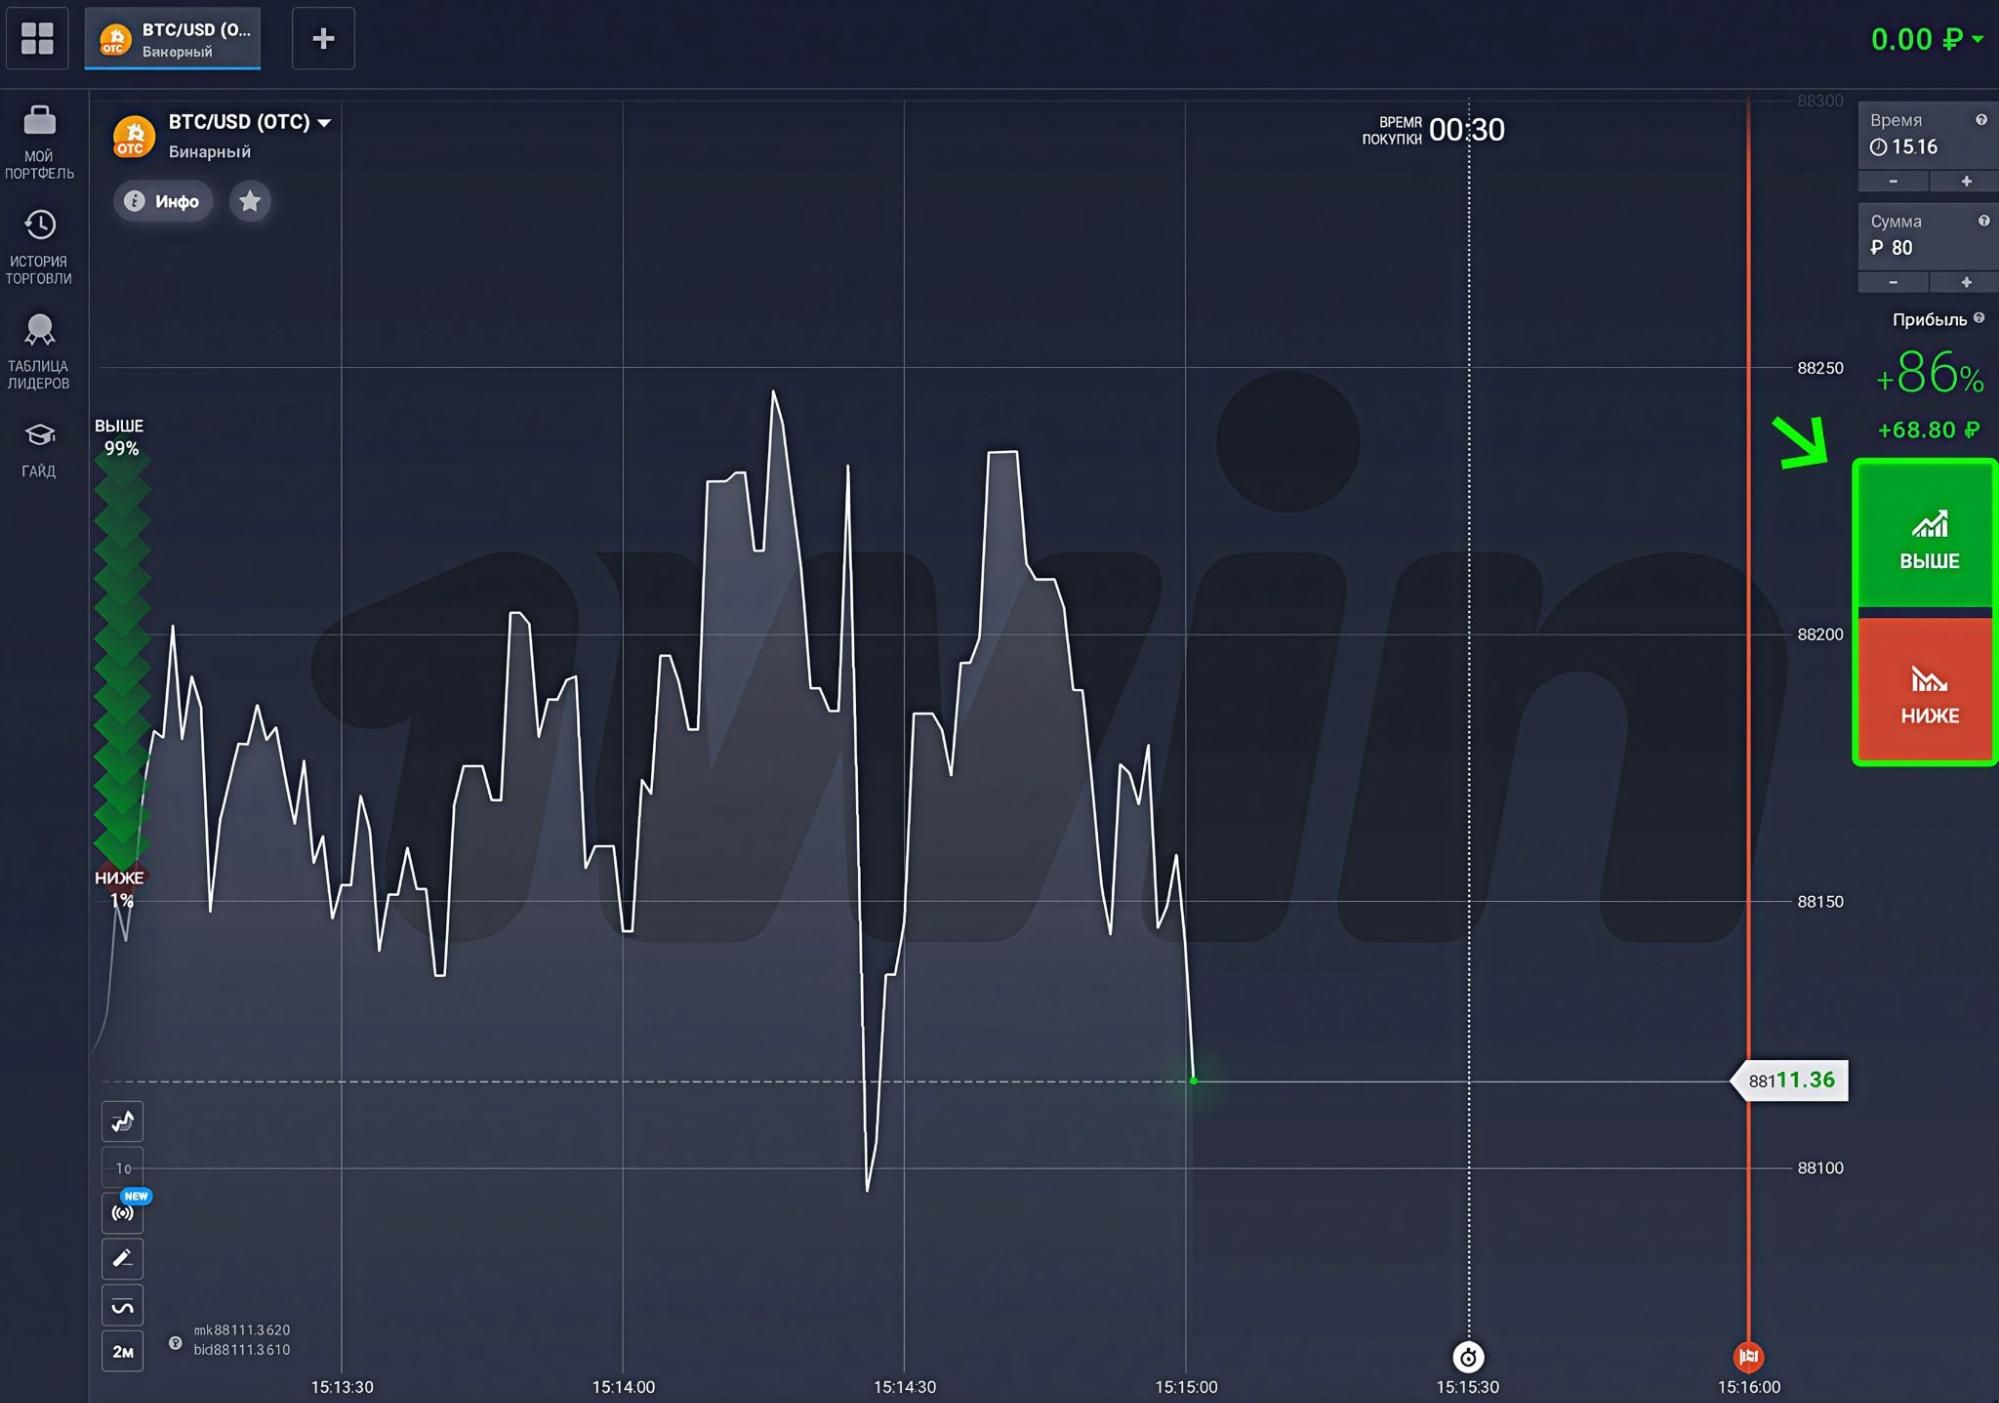
Task: Open the indicators wave icon
Action: pos(122,1306)
